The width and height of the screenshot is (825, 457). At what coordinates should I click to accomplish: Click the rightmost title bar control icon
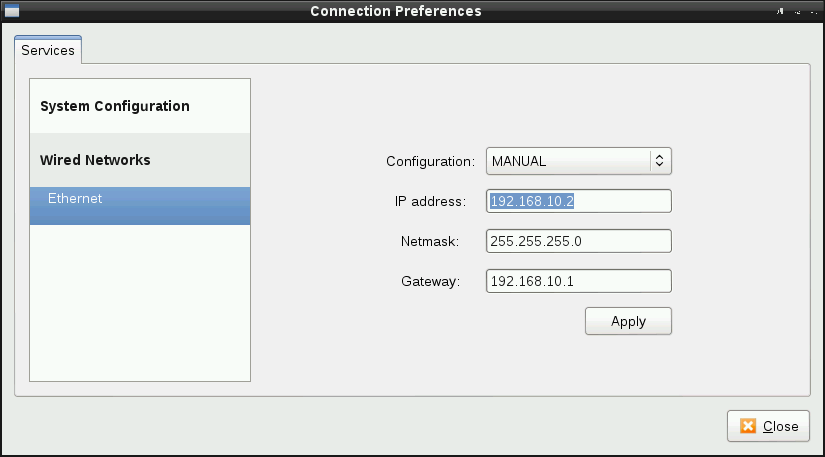click(x=814, y=12)
